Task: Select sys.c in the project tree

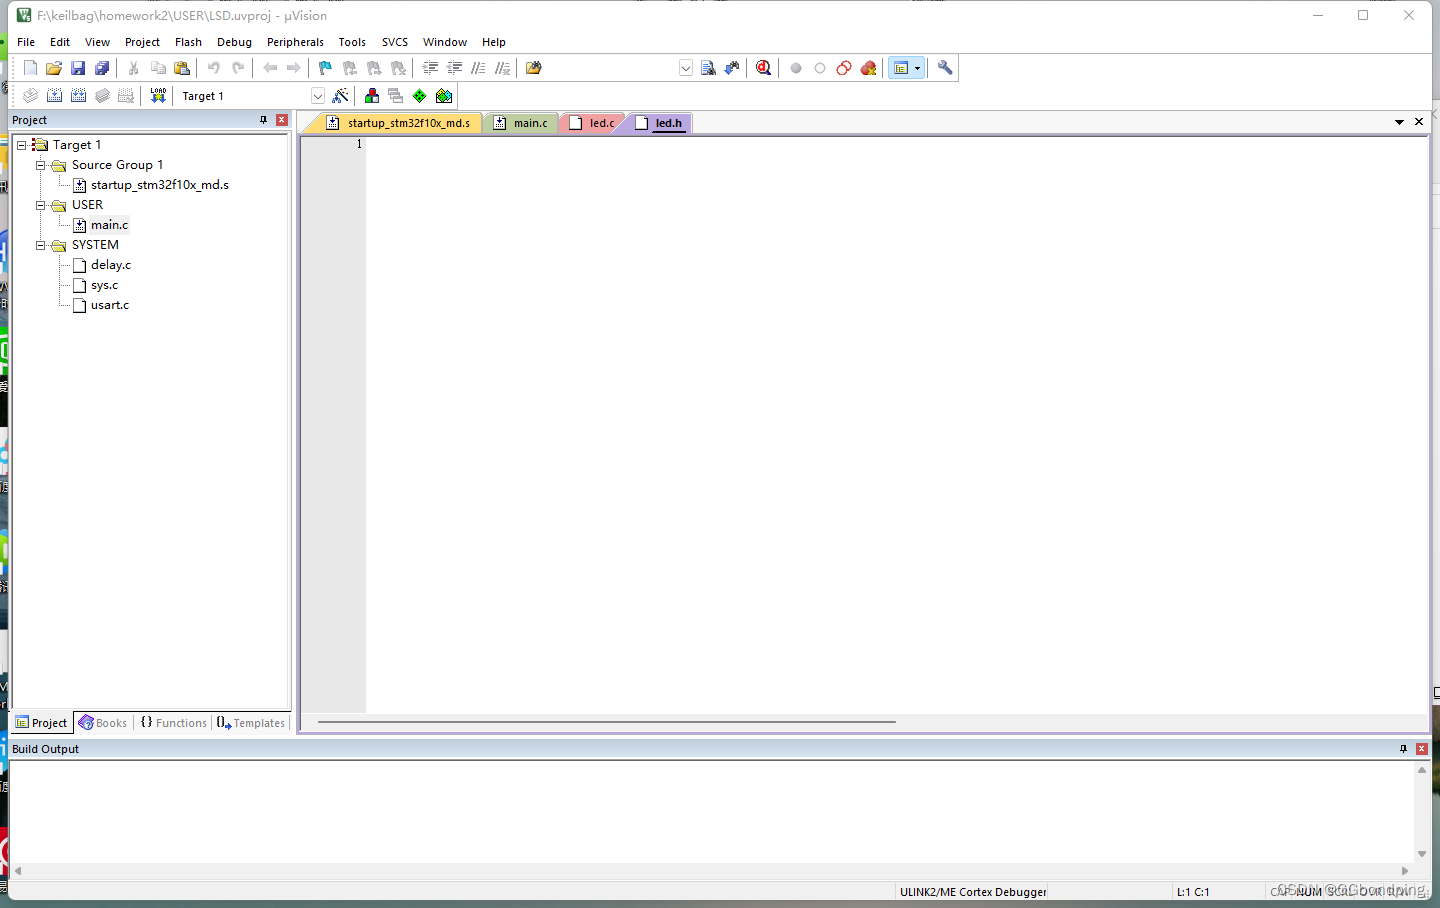Action: [x=104, y=285]
